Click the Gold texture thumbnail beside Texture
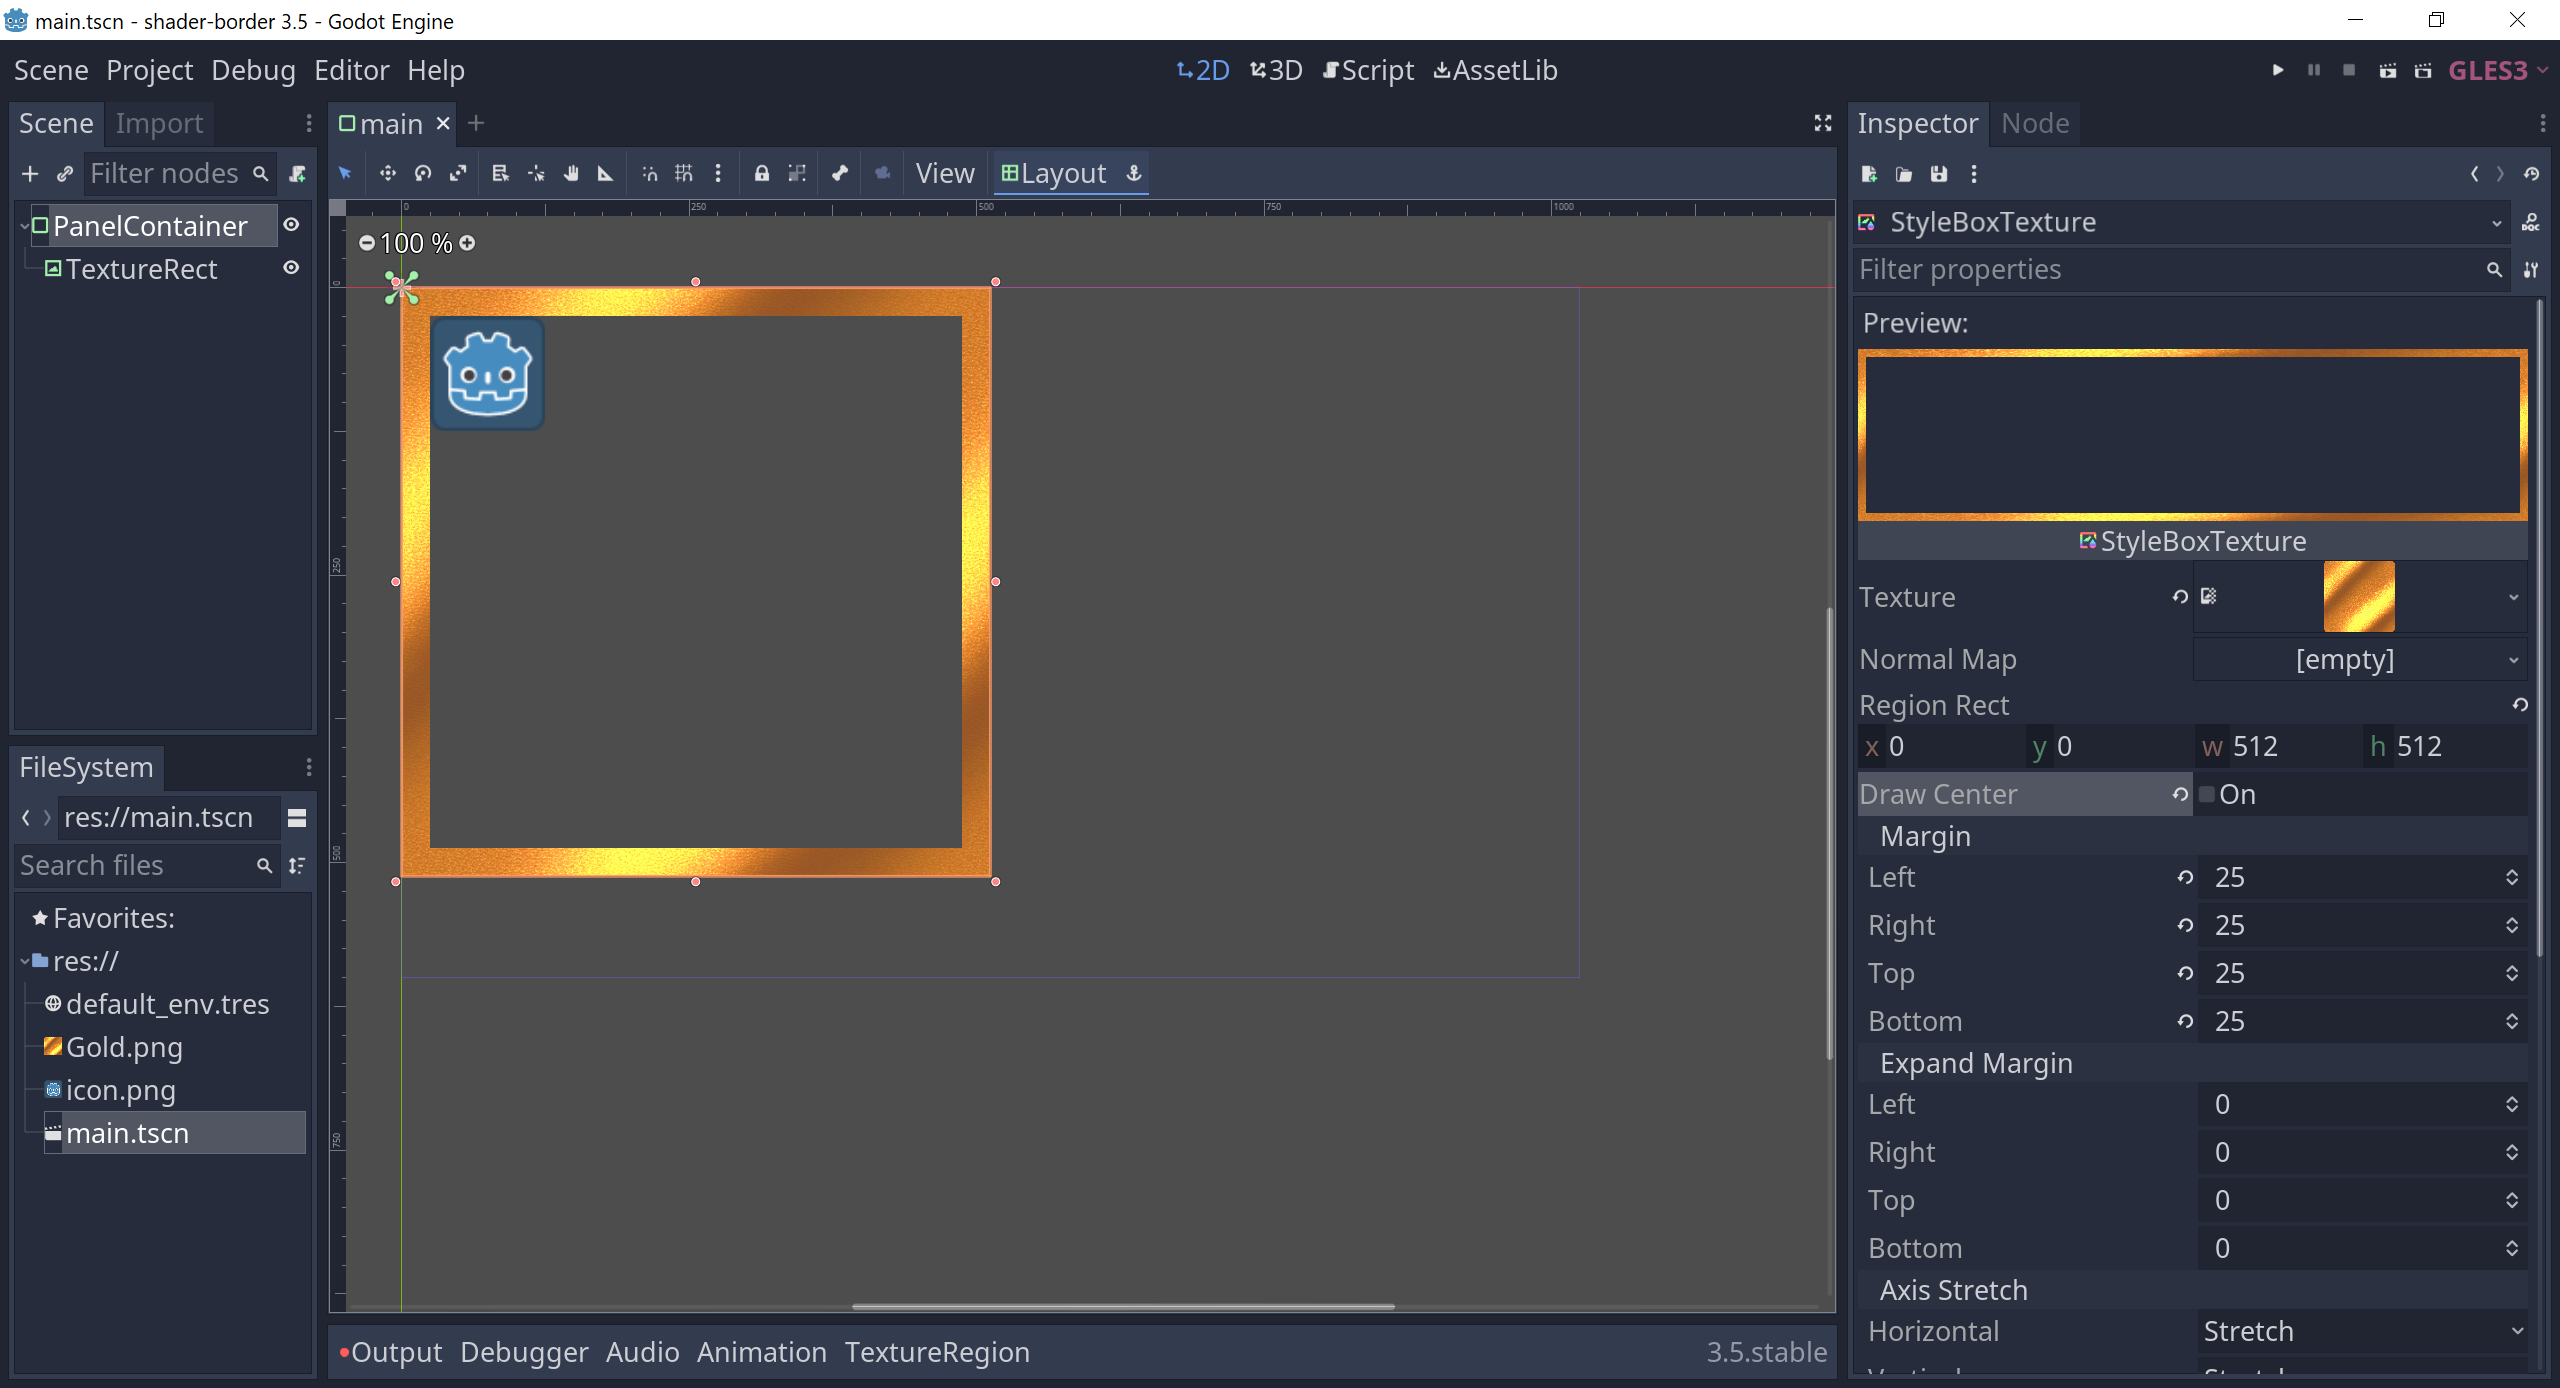 pos(2359,596)
